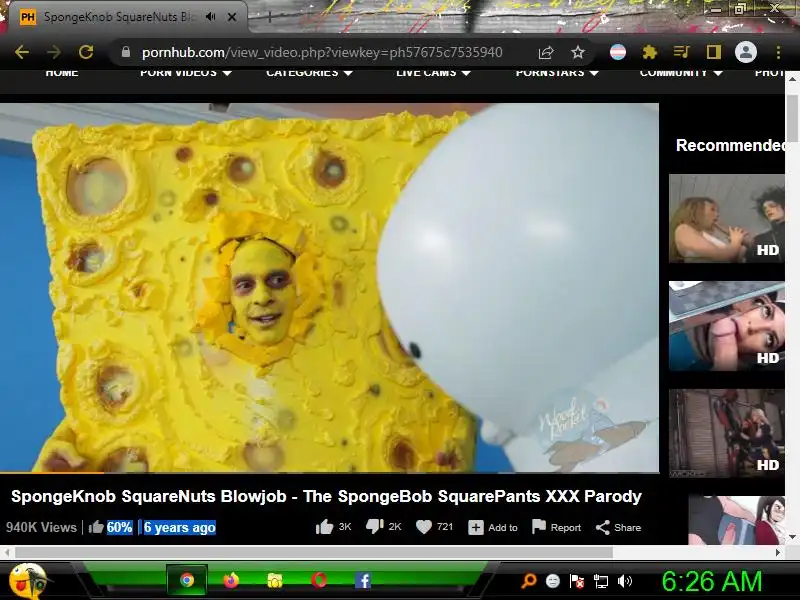Click the vertical page scrollbar thumb
The width and height of the screenshot is (800, 600).
pyautogui.click(x=792, y=118)
